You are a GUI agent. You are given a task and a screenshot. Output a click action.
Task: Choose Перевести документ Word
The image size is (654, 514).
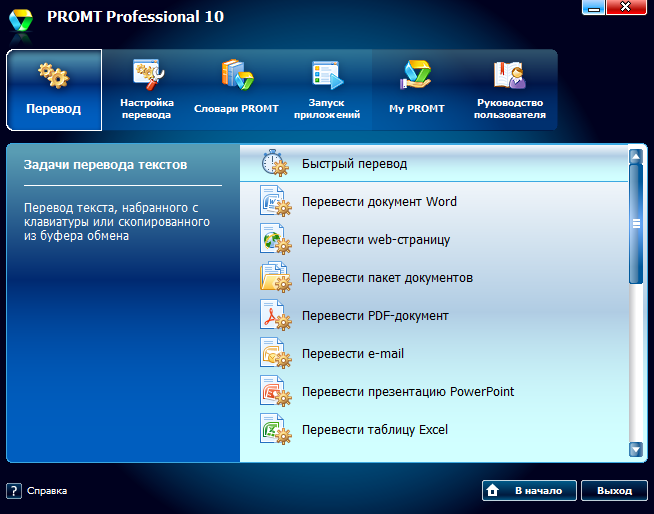(434, 201)
